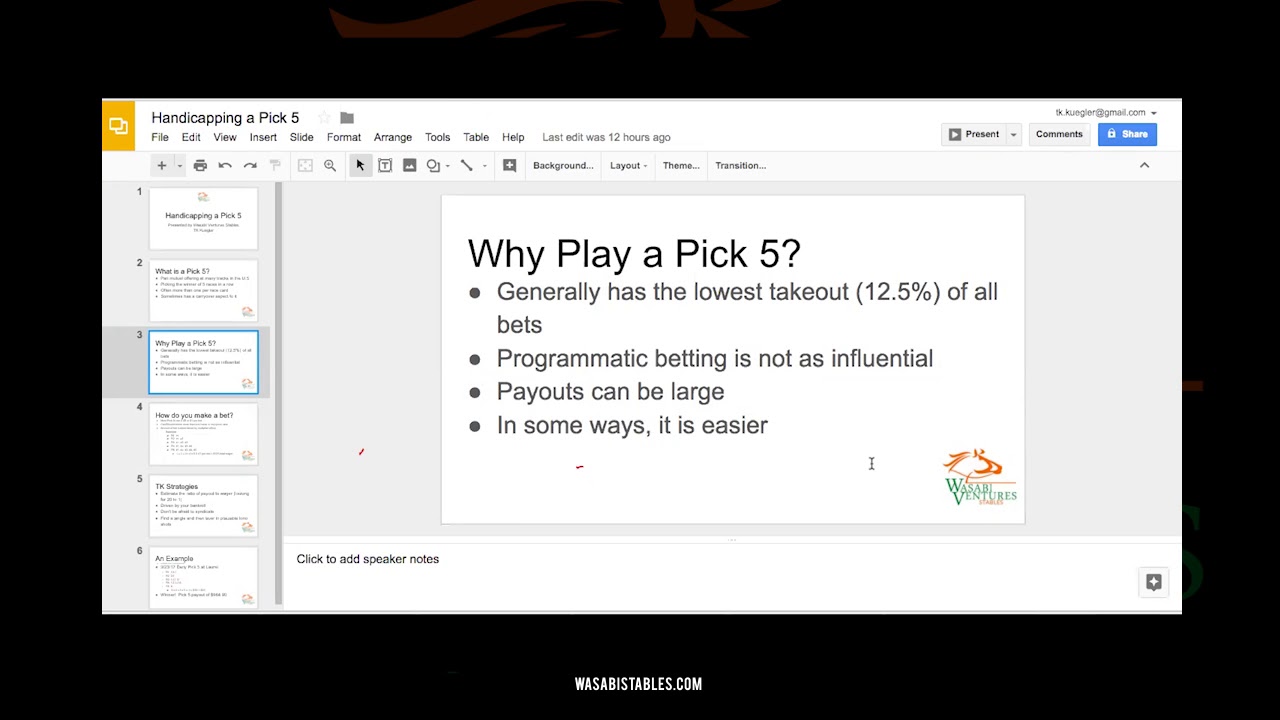Open the Insert menu
The width and height of the screenshot is (1280, 720).
click(263, 137)
